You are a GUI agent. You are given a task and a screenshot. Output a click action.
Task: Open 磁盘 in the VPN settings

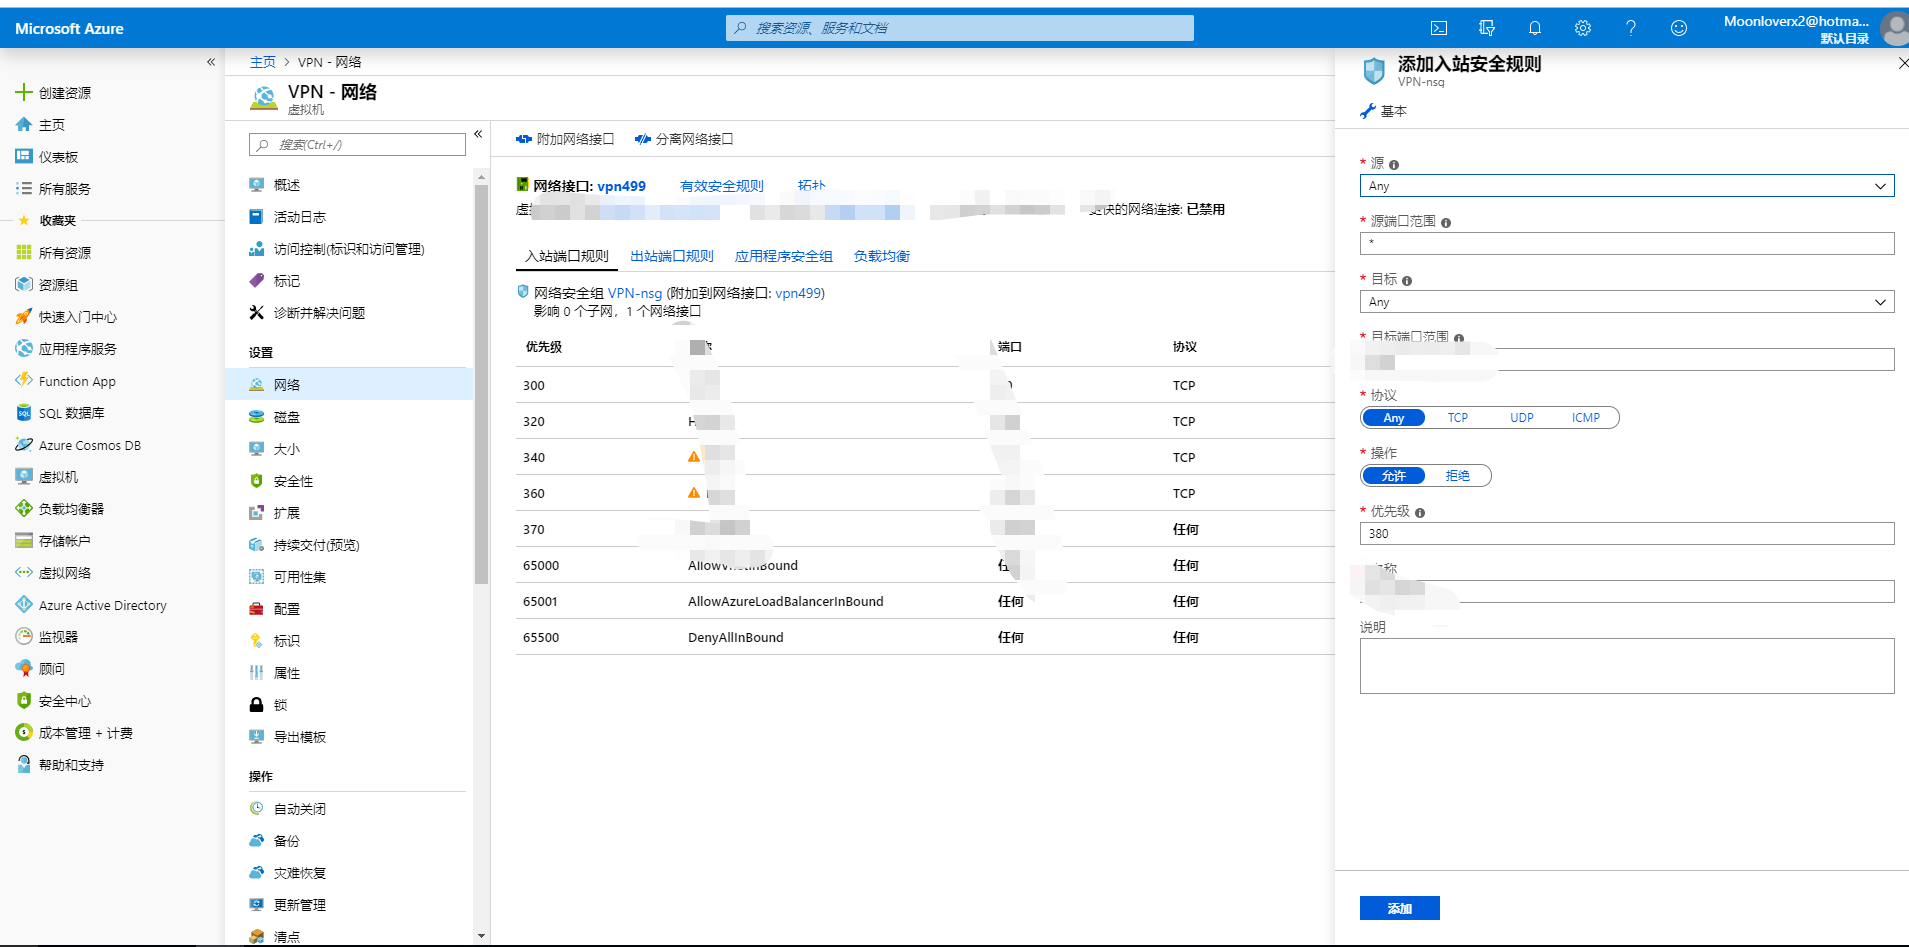(287, 417)
